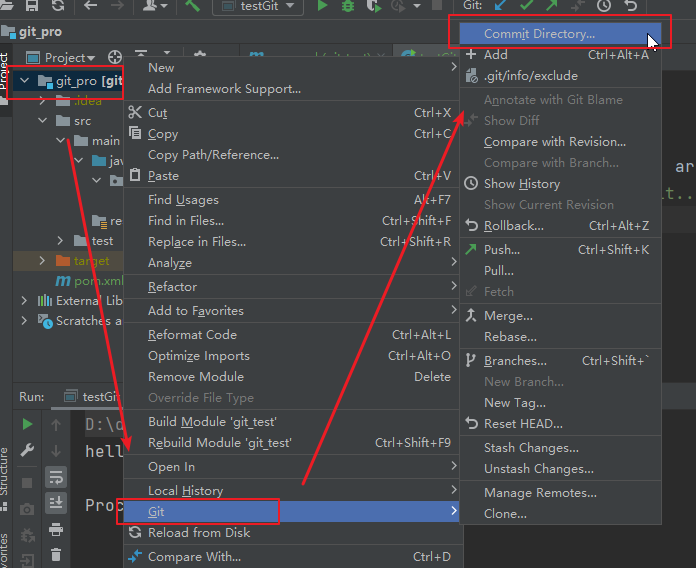
Task: Toggle Soft-Wrap icon in Run panel
Action: click(x=56, y=477)
